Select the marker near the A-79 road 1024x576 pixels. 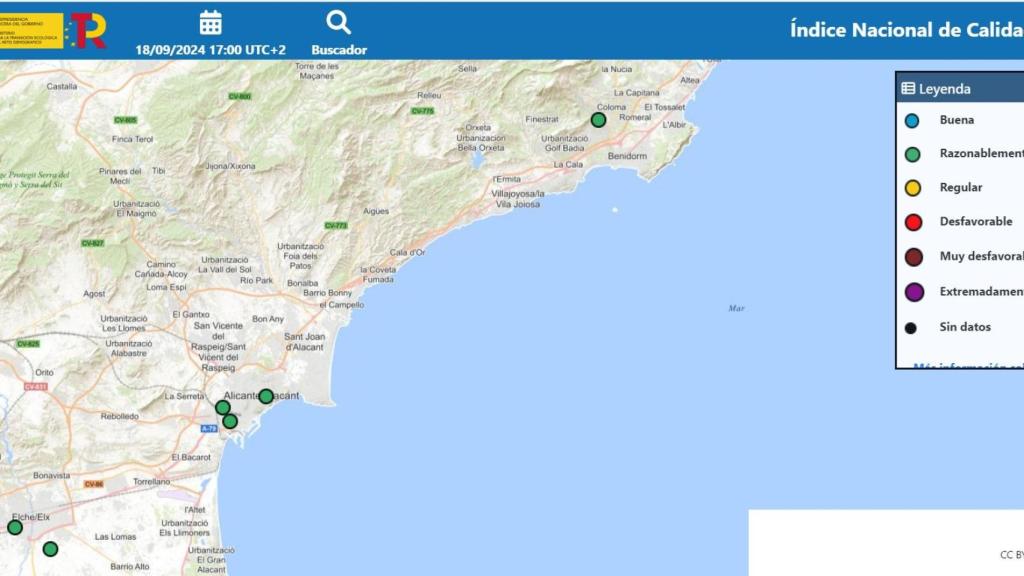coord(230,424)
